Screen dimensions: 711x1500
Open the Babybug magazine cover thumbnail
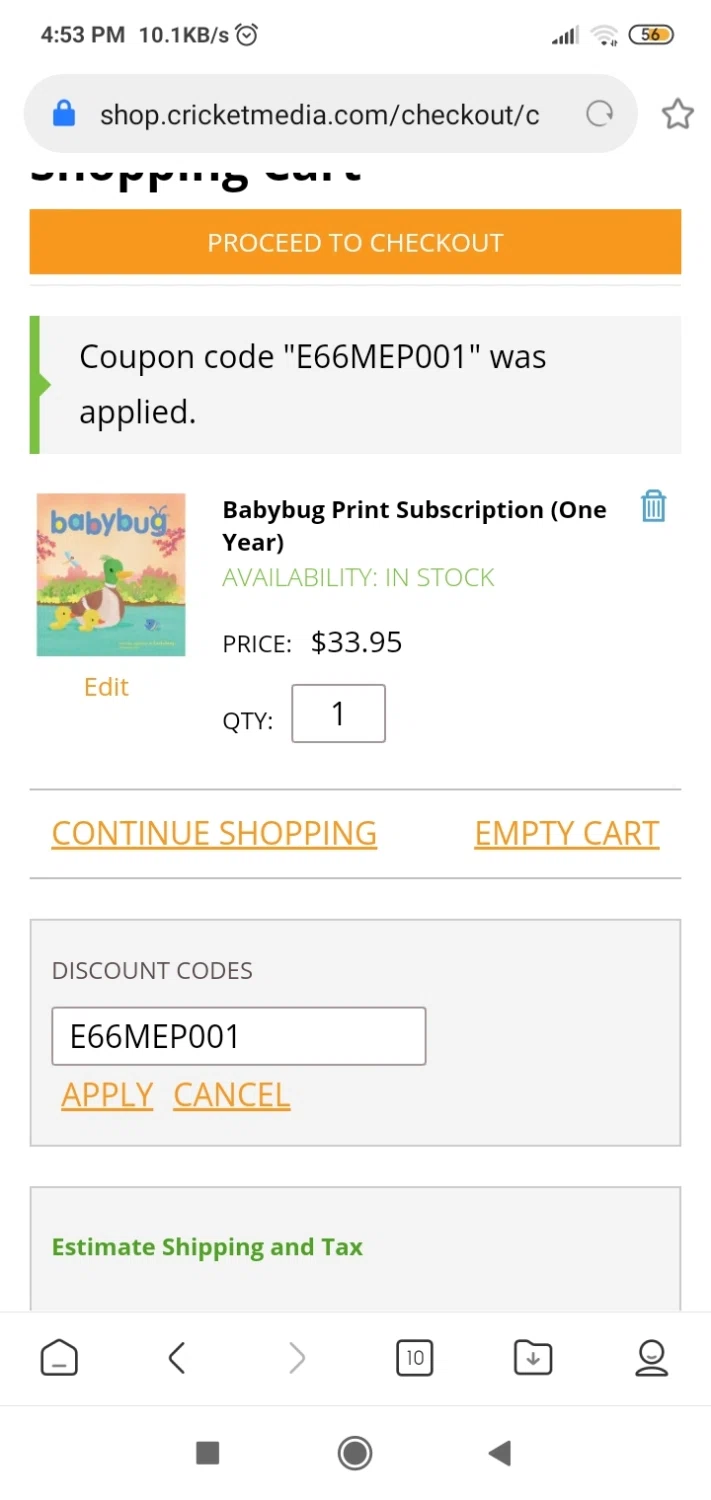[x=111, y=574]
